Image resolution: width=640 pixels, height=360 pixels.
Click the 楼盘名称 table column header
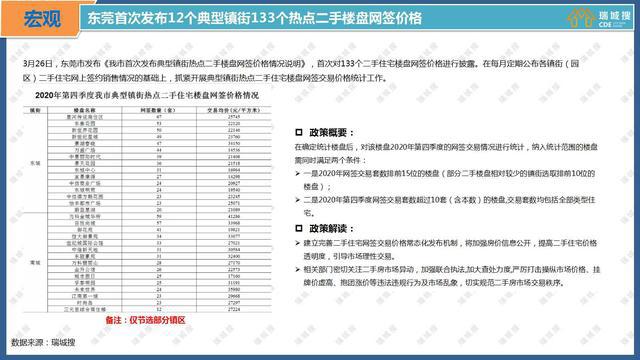84,110
